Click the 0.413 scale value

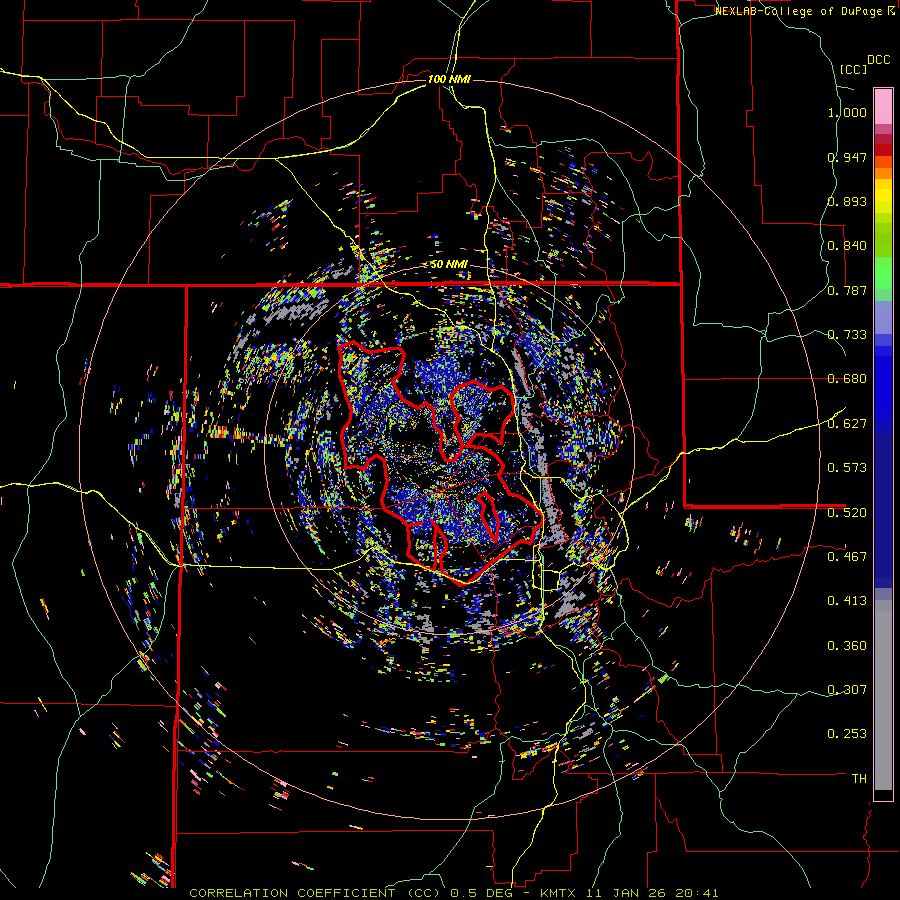click(847, 601)
